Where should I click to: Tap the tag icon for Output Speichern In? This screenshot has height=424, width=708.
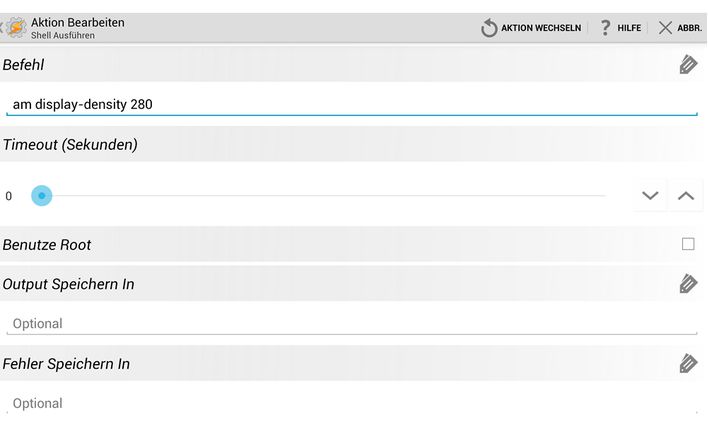click(x=688, y=284)
